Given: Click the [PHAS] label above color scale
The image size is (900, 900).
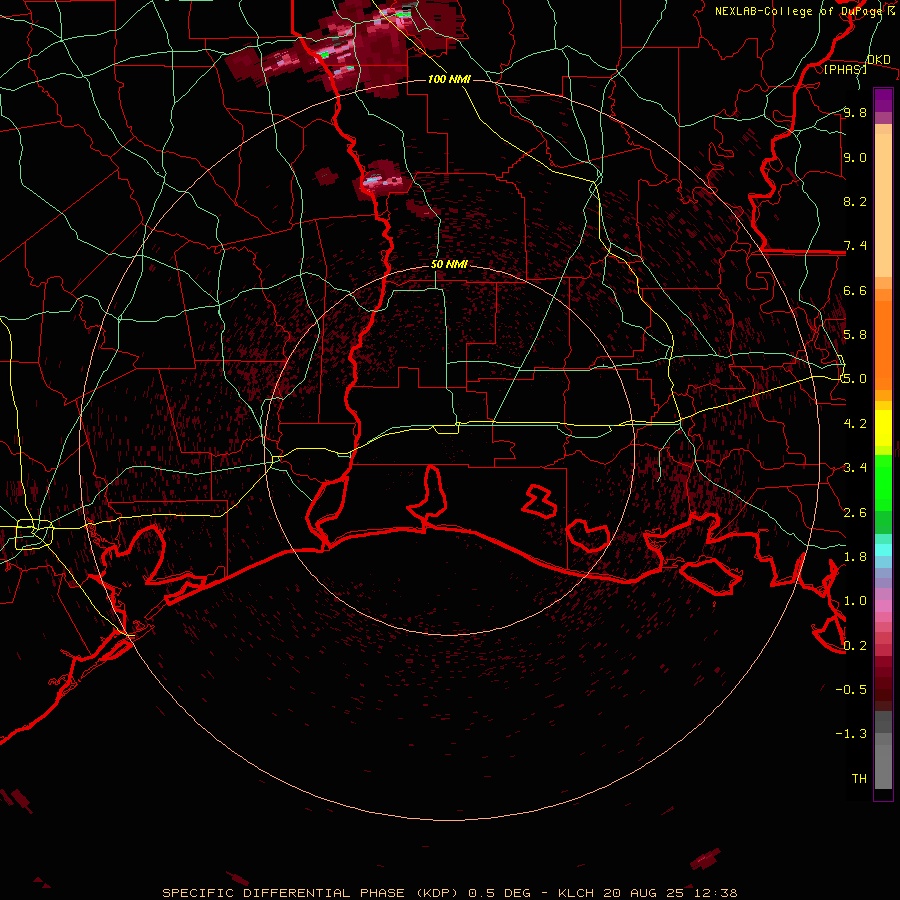Looking at the screenshot, I should 845,69.
